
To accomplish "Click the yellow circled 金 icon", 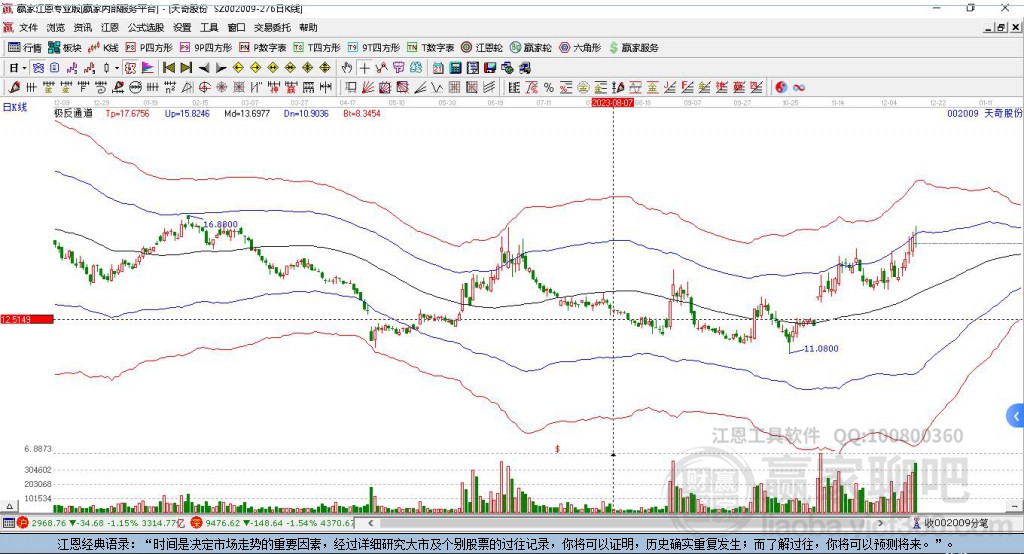I will (x=583, y=87).
